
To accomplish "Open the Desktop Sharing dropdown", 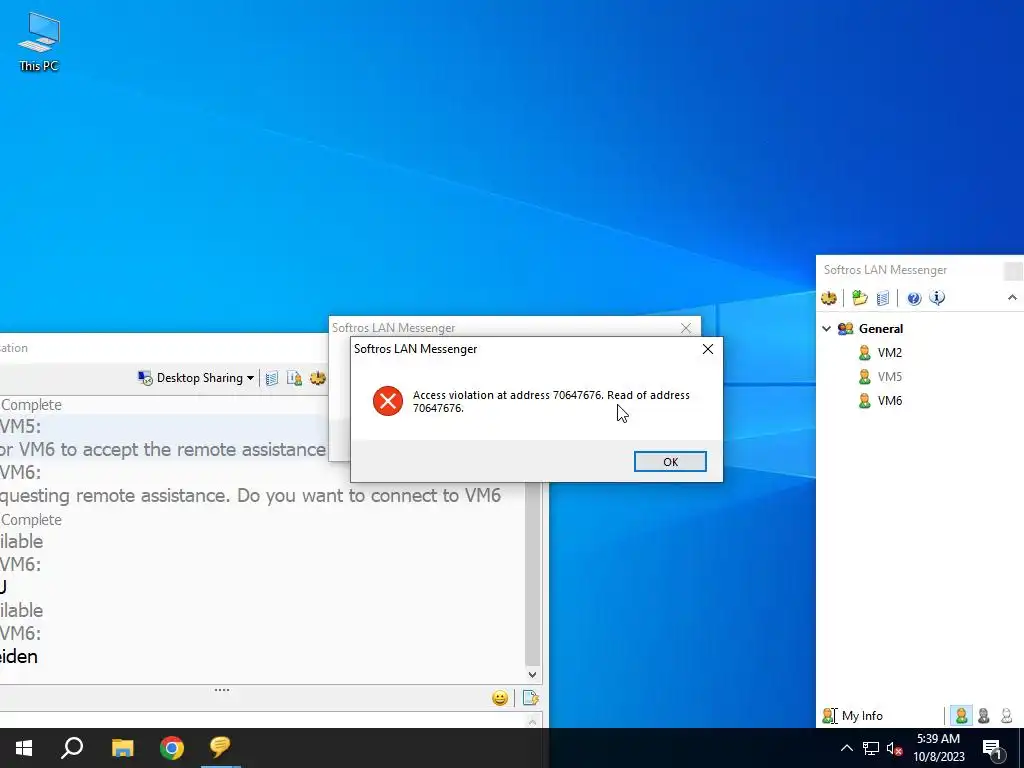I will [x=250, y=378].
